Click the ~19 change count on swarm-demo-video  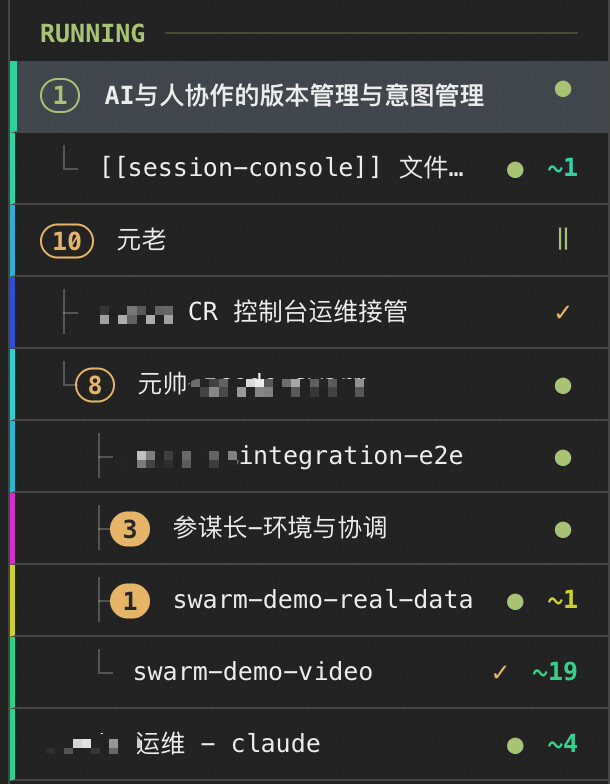click(555, 672)
